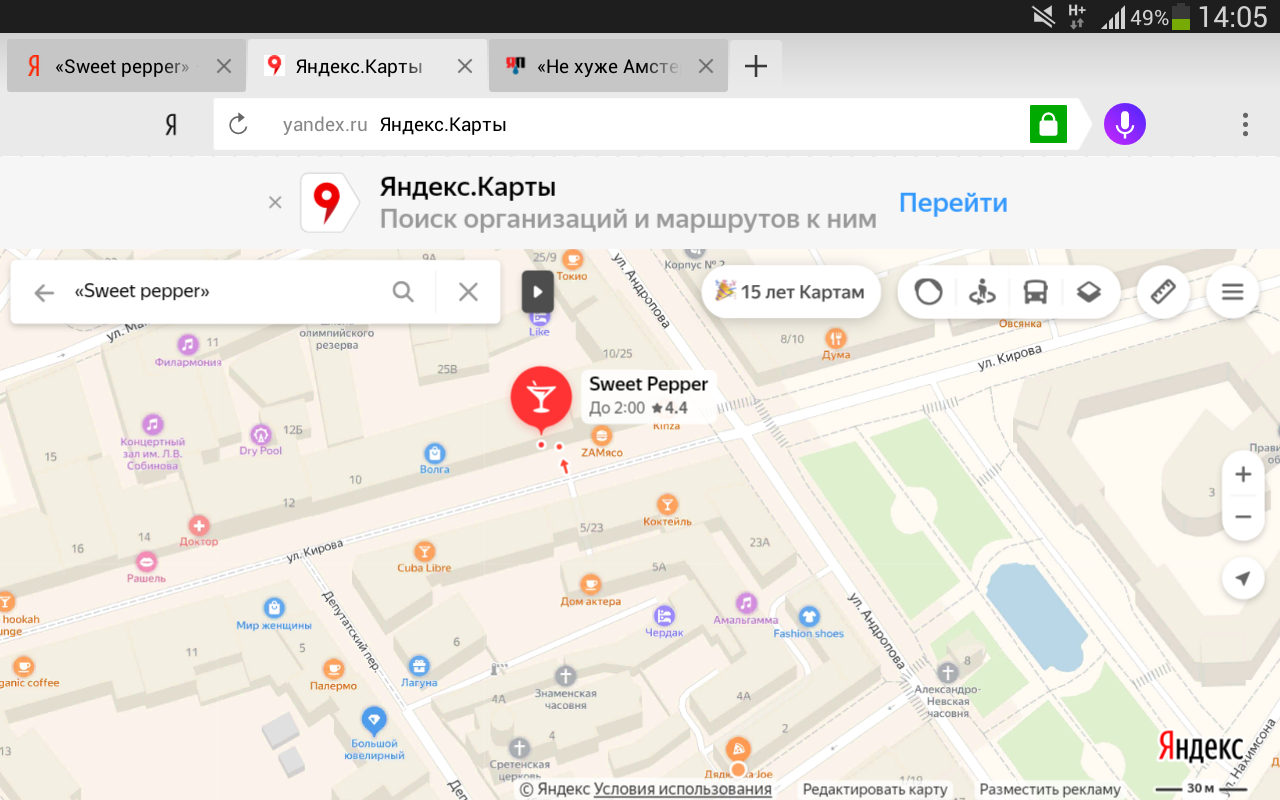The height and width of the screenshot is (800, 1280).
Task: Tap the Яндекс logo on the map
Action: [x=1201, y=746]
